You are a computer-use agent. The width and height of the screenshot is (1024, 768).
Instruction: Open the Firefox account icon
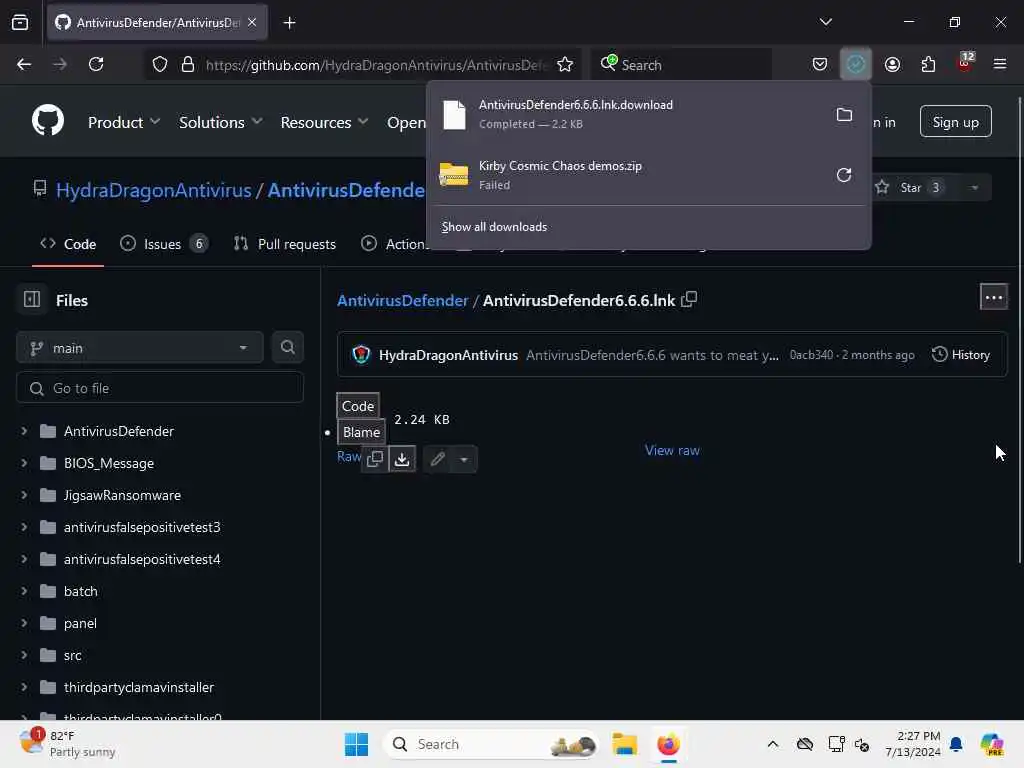[892, 64]
